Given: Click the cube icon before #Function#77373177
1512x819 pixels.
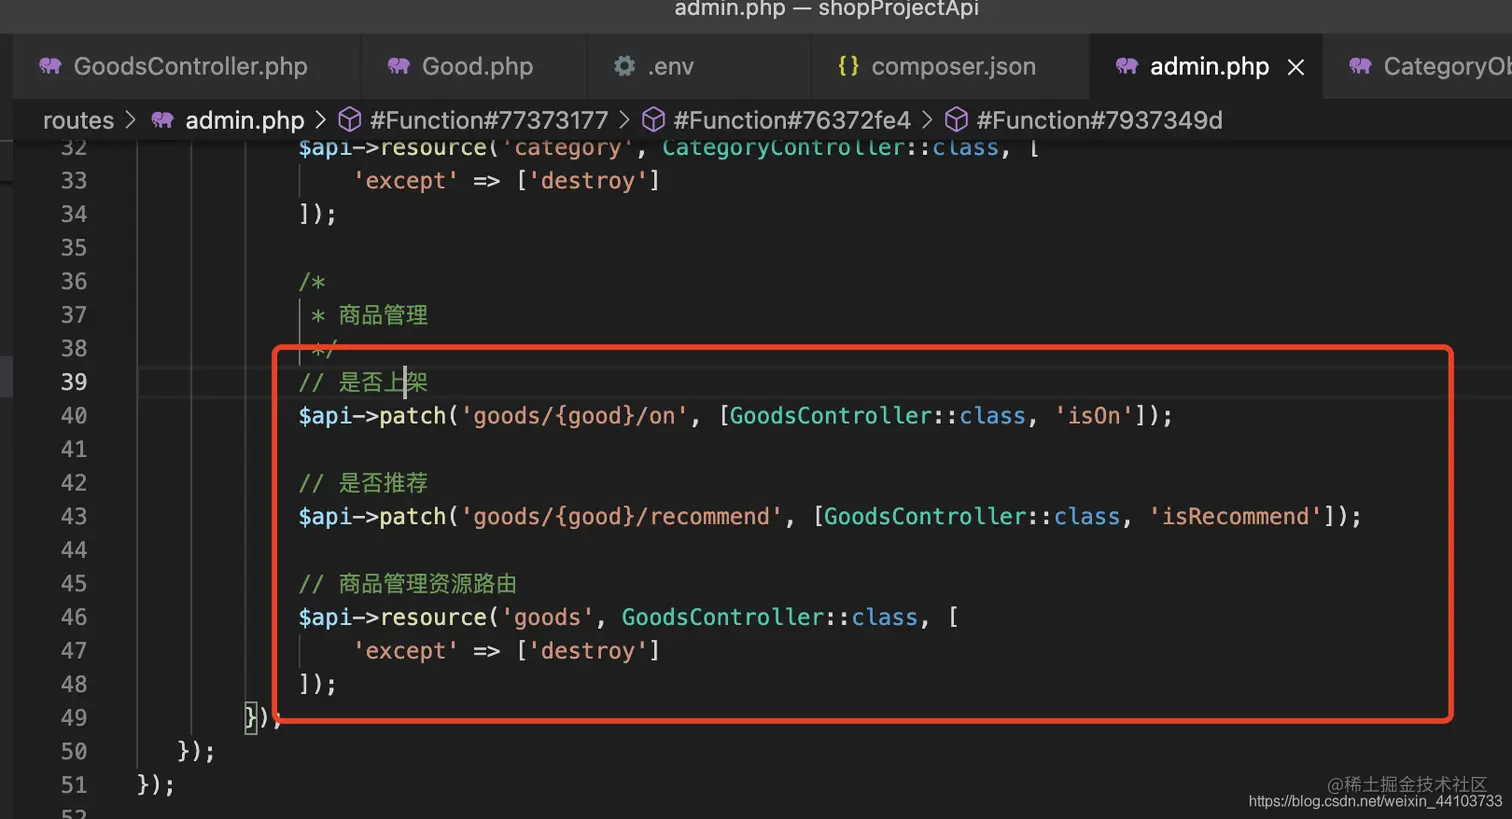Looking at the screenshot, I should 350,120.
